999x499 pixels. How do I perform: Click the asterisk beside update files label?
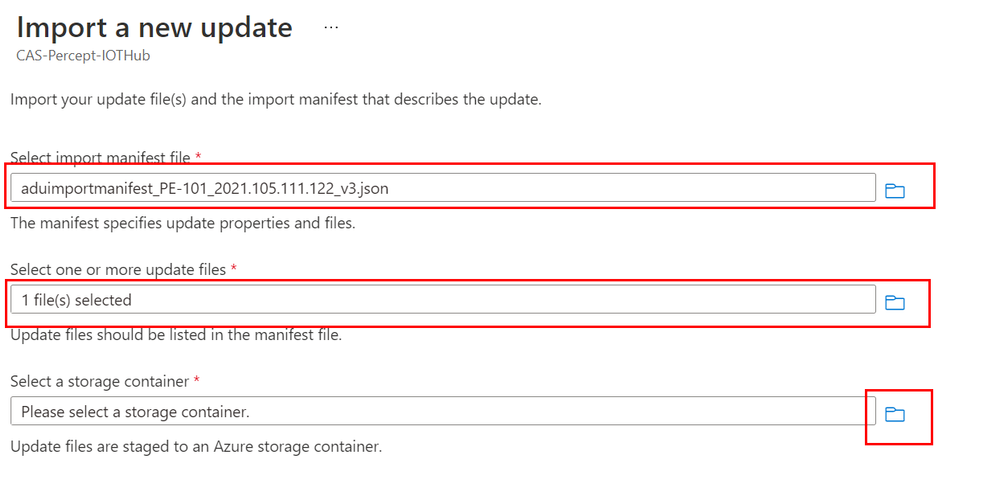(234, 268)
